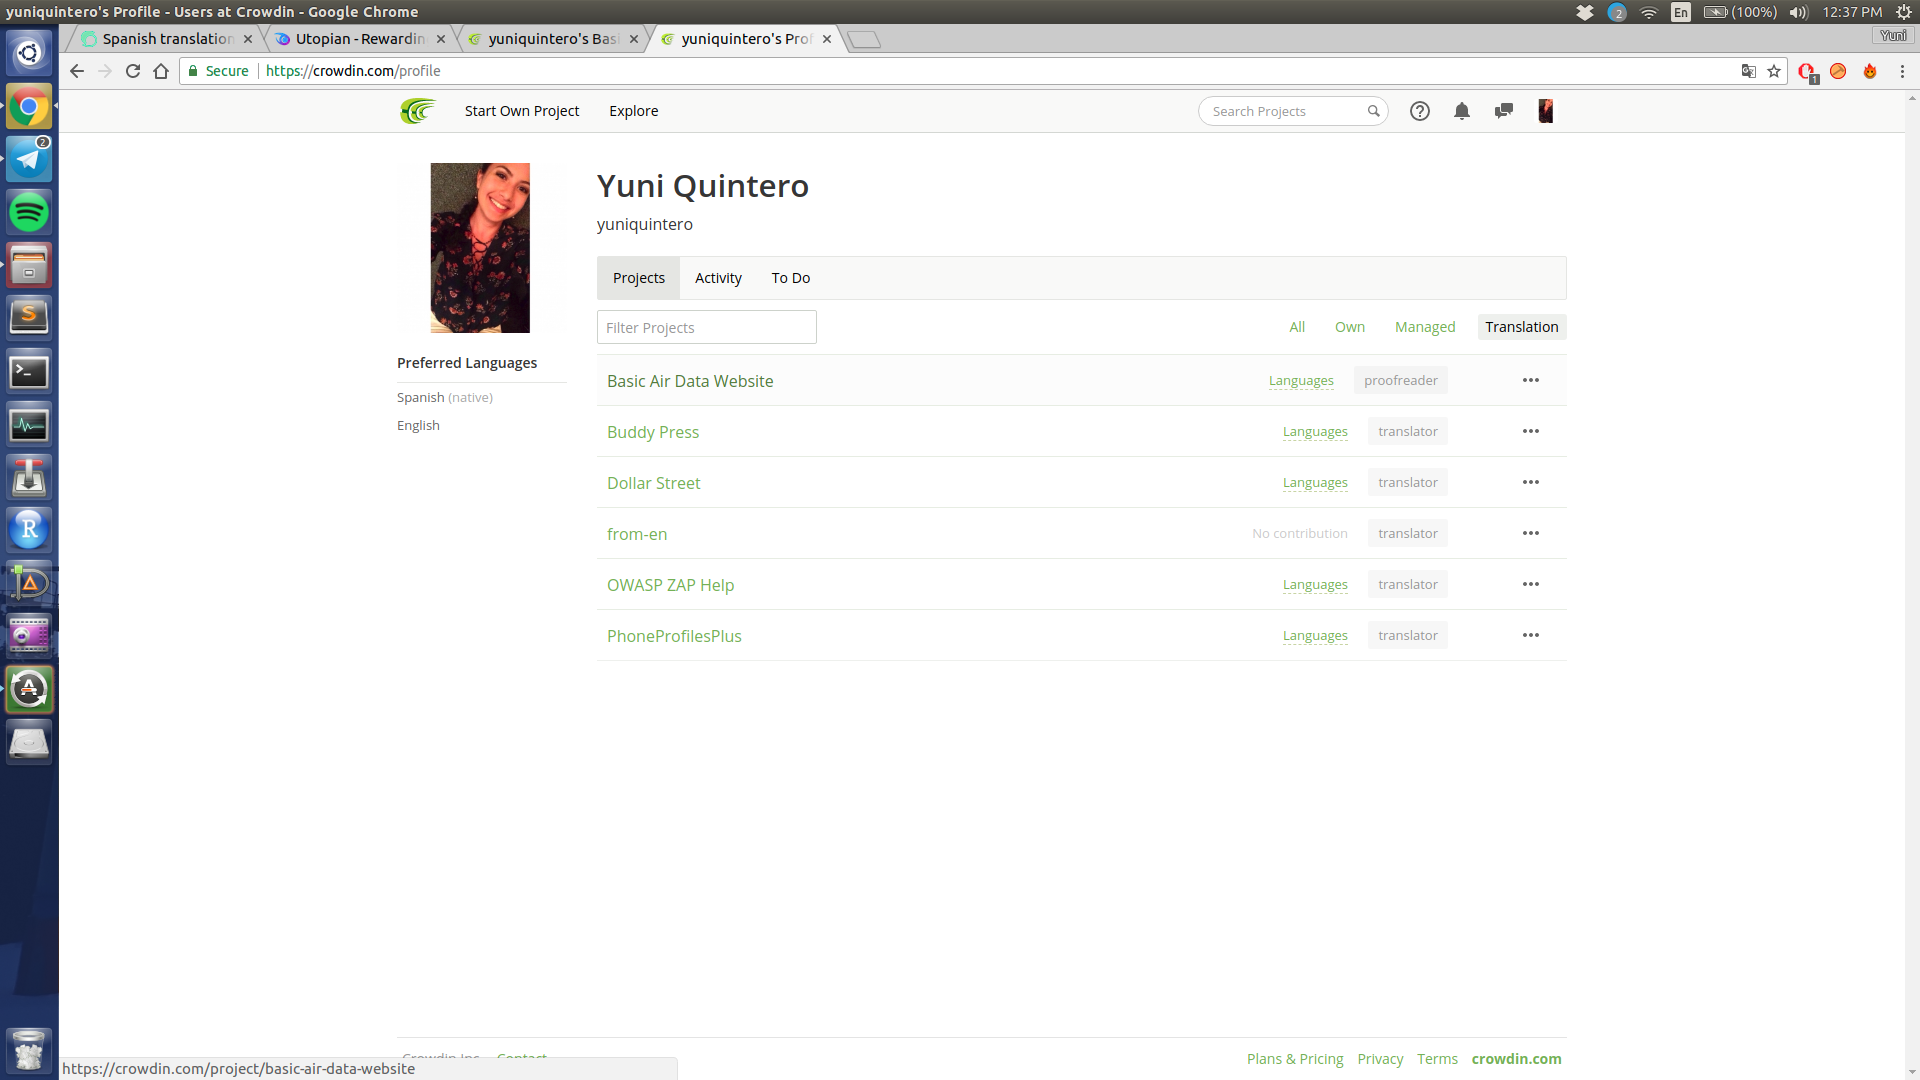Open Ubuntu dash search icon
This screenshot has height=1080, width=1920.
coord(29,53)
